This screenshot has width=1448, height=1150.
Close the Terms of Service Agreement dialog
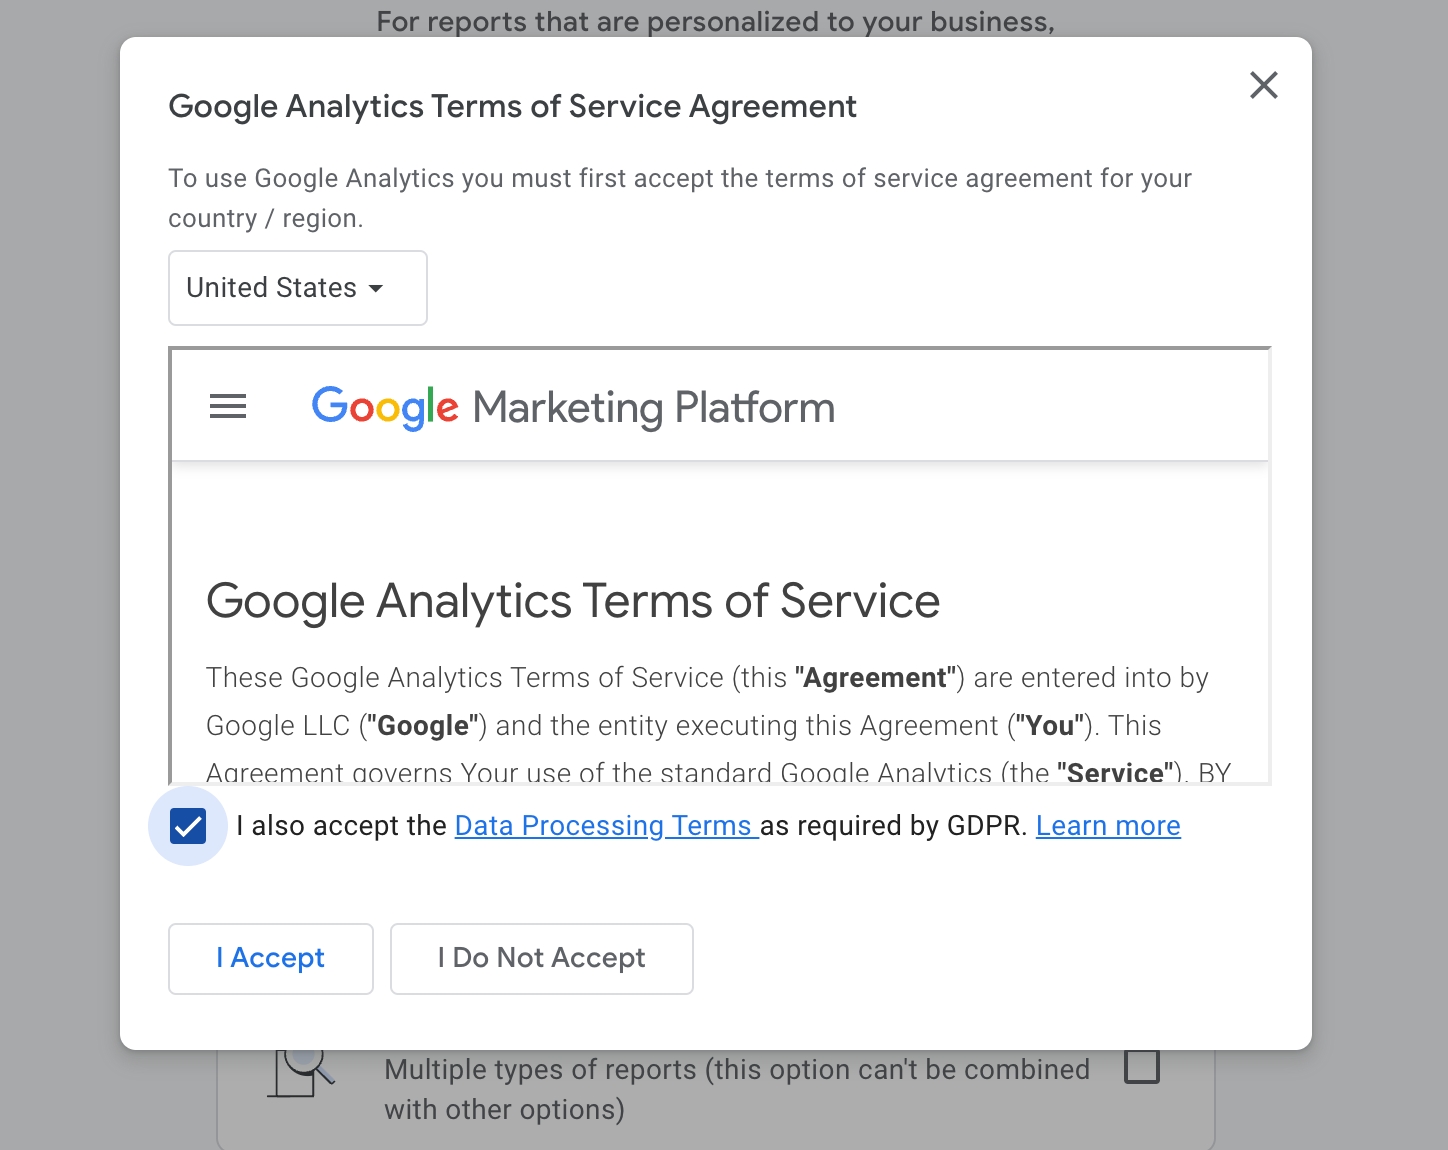click(x=1264, y=85)
